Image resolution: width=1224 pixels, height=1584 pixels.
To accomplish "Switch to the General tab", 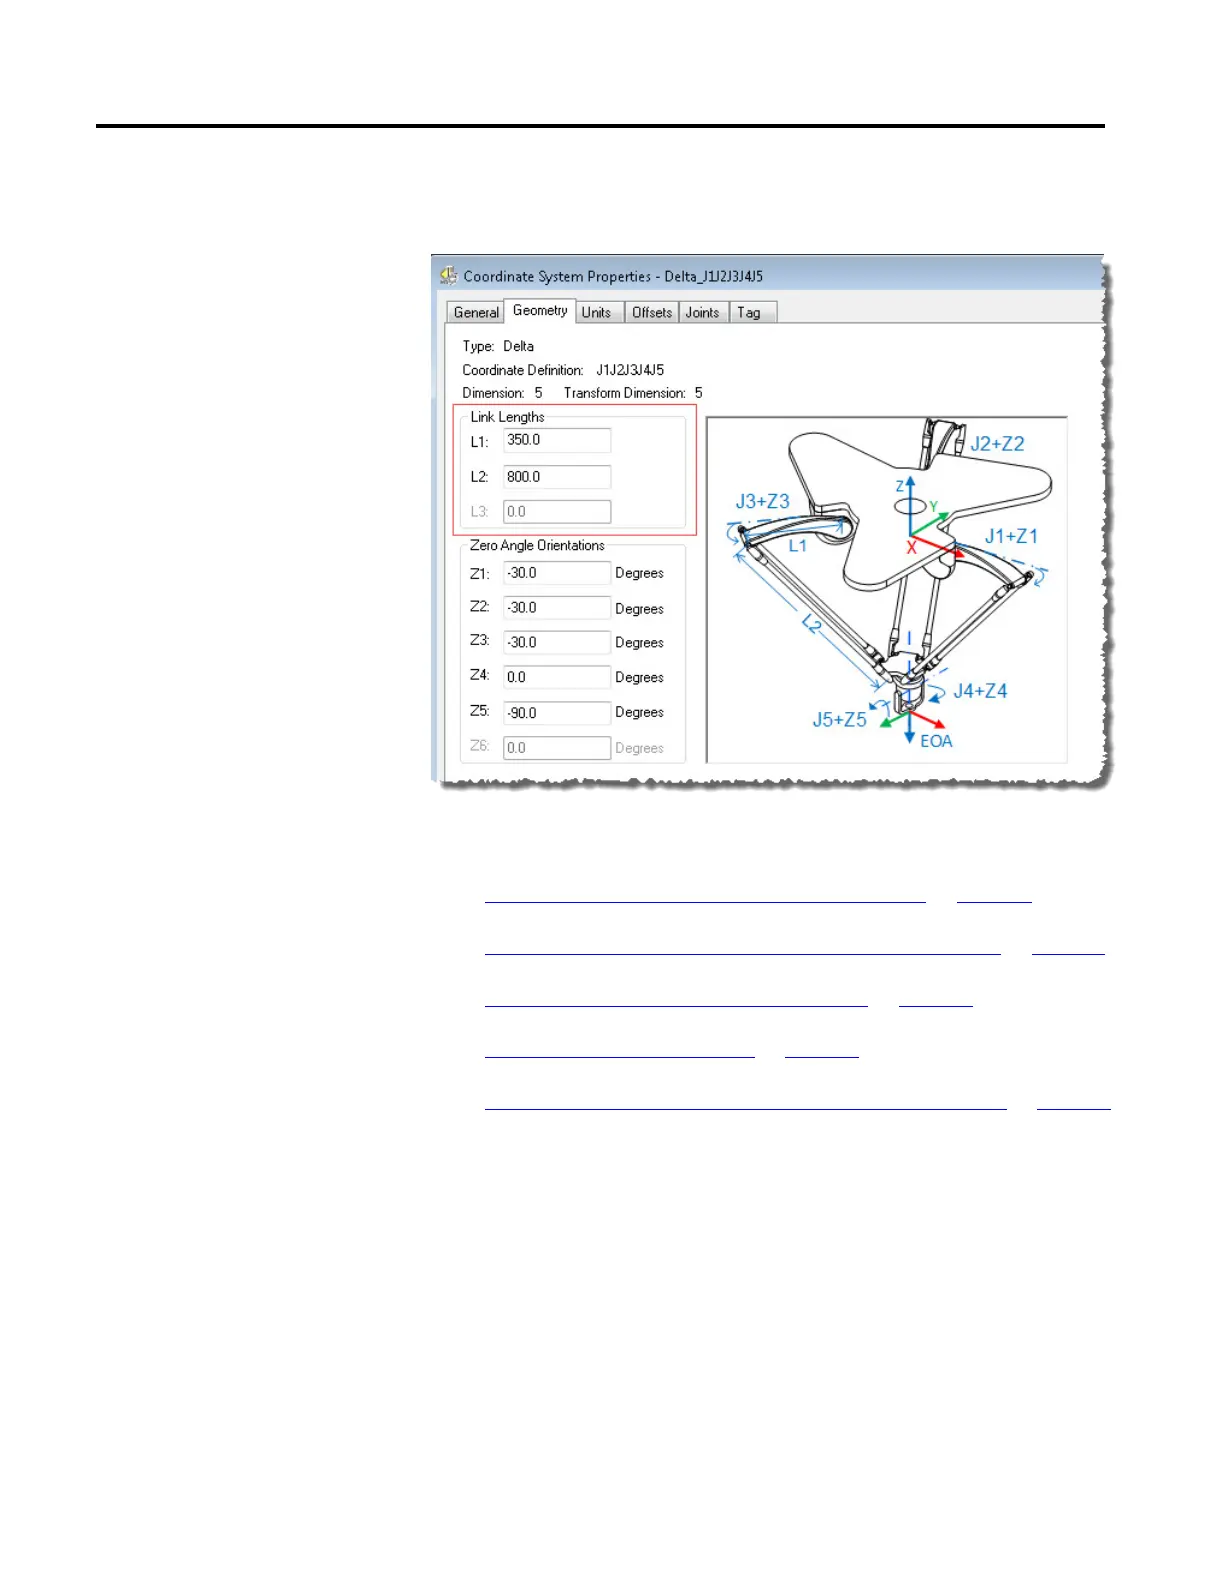I will pyautogui.click(x=476, y=312).
